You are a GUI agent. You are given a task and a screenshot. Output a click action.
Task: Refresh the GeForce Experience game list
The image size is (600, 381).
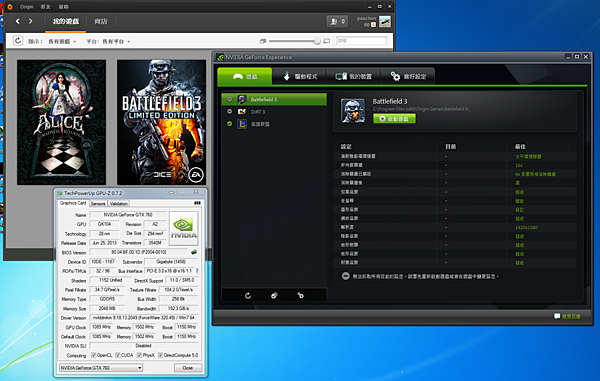248,295
